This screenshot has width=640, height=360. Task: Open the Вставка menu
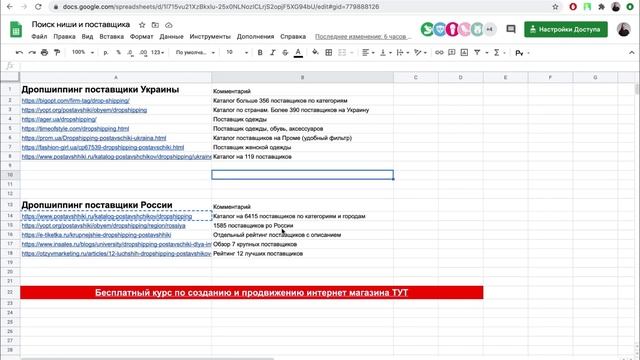pos(111,36)
